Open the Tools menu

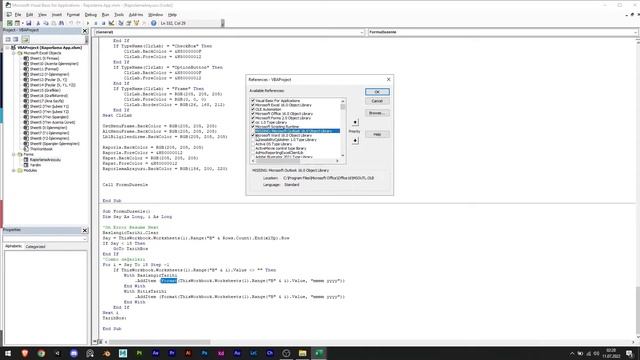point(119,15)
